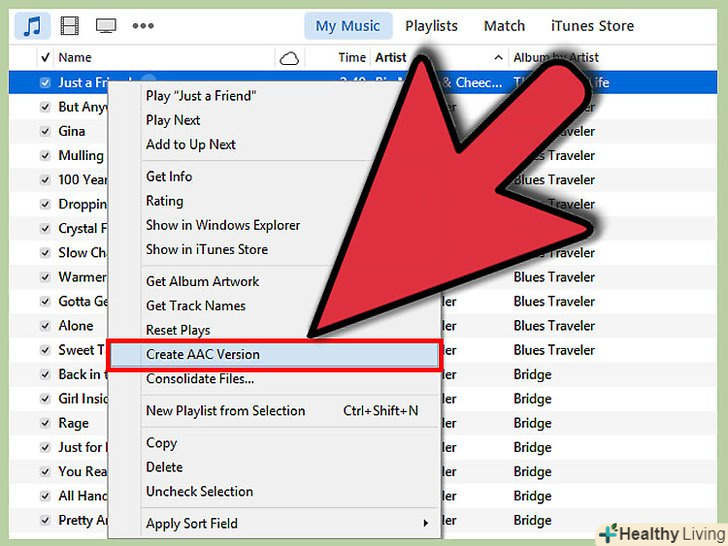Open the more libraries ellipsis menu
The image size is (728, 546).
click(x=143, y=26)
